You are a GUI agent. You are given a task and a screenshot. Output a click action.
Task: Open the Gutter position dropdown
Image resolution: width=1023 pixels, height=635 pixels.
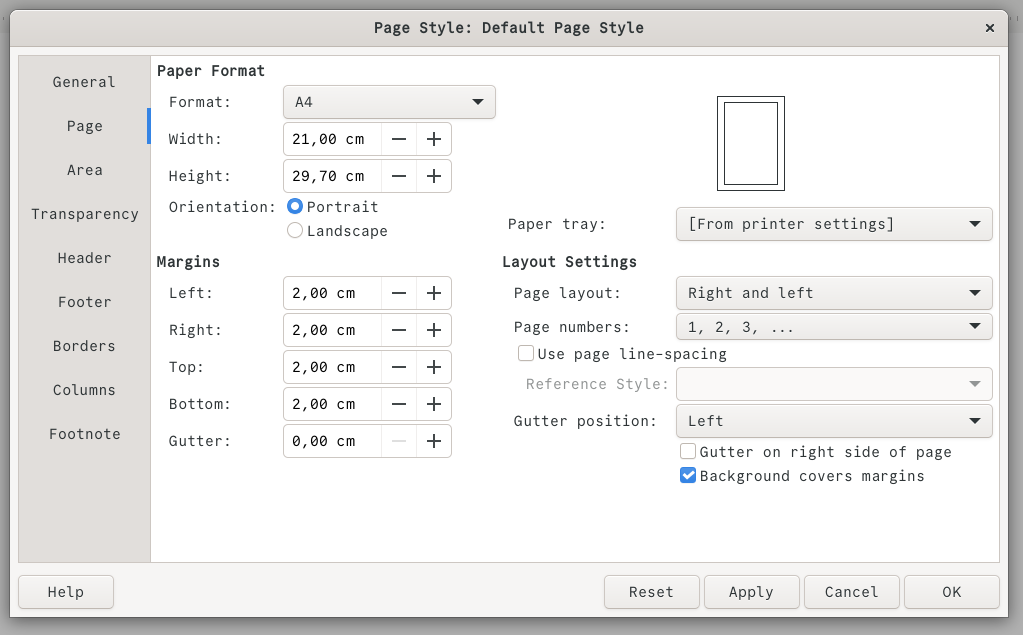pos(833,420)
